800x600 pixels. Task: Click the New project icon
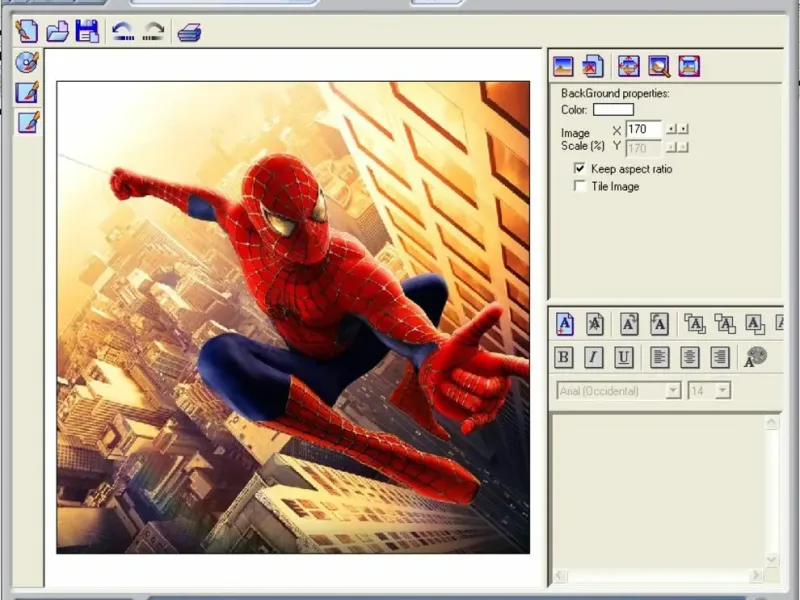(x=26, y=31)
